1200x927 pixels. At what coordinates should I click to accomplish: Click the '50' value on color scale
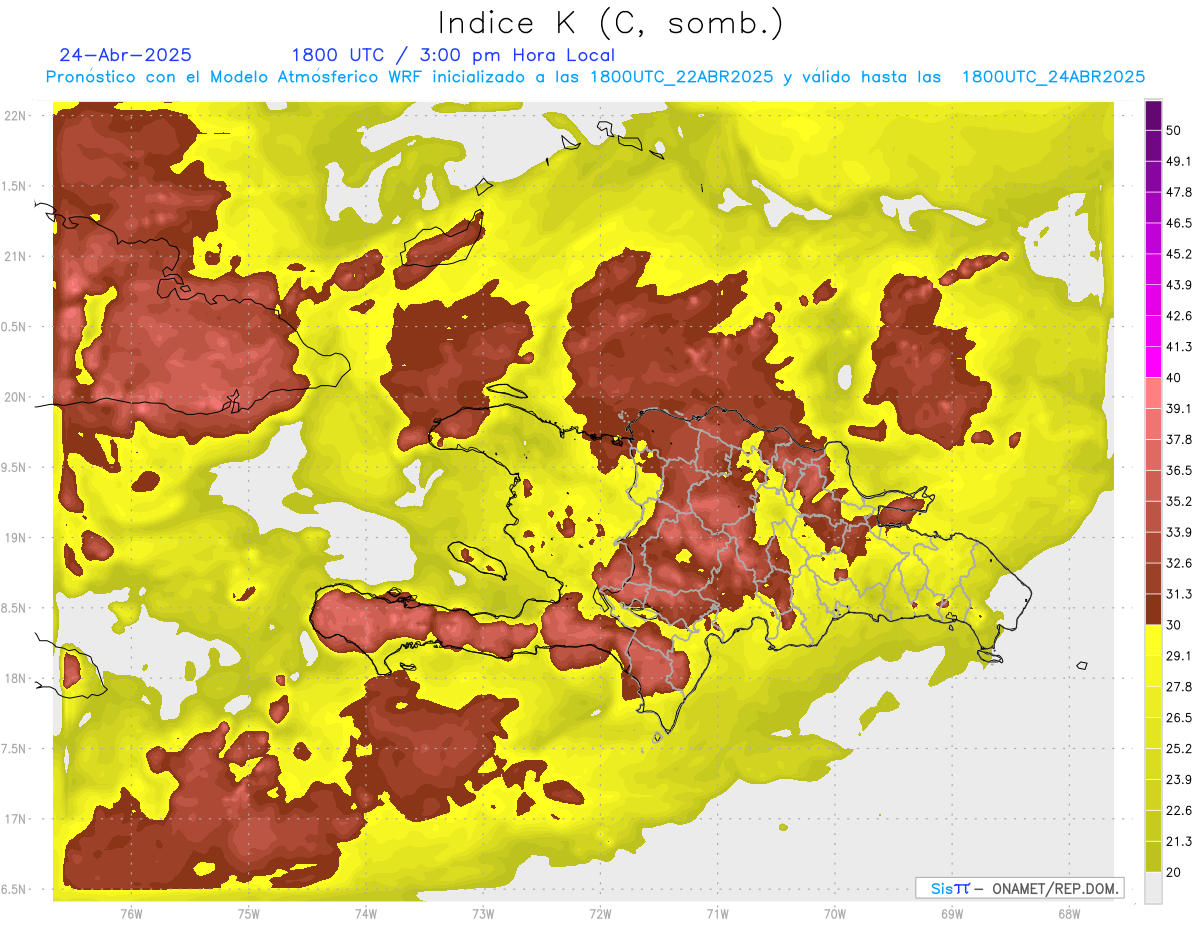(x=1175, y=130)
